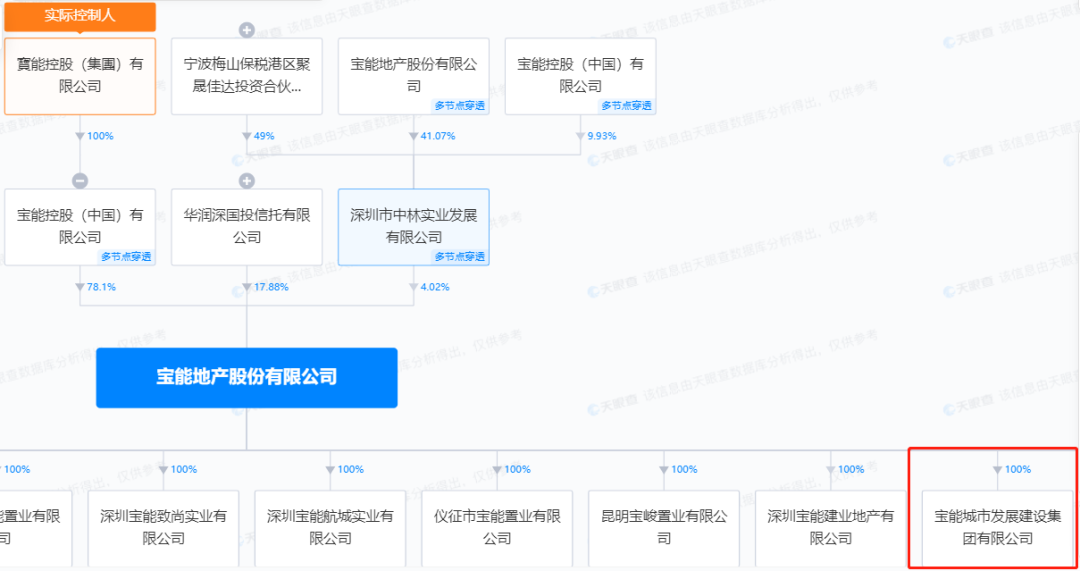Screen dimensions: 1080x571
Task: Click the 78.1% shareholding label
Action: (x=101, y=287)
